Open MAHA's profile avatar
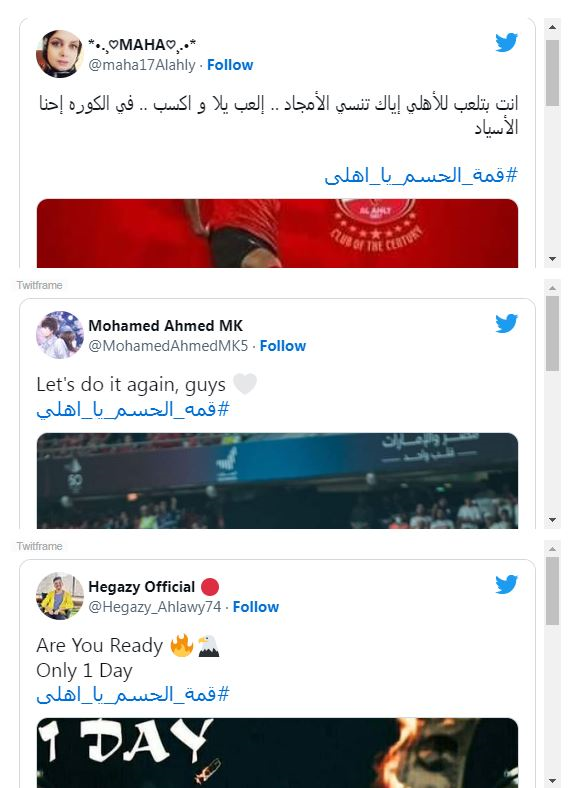Image resolution: width=580 pixels, height=788 pixels. coord(60,54)
